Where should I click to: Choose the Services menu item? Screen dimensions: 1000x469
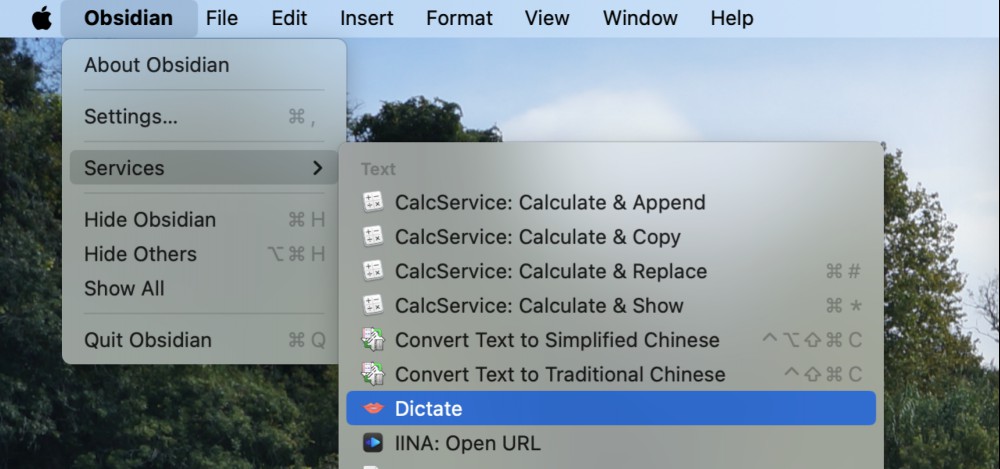pyautogui.click(x=204, y=168)
